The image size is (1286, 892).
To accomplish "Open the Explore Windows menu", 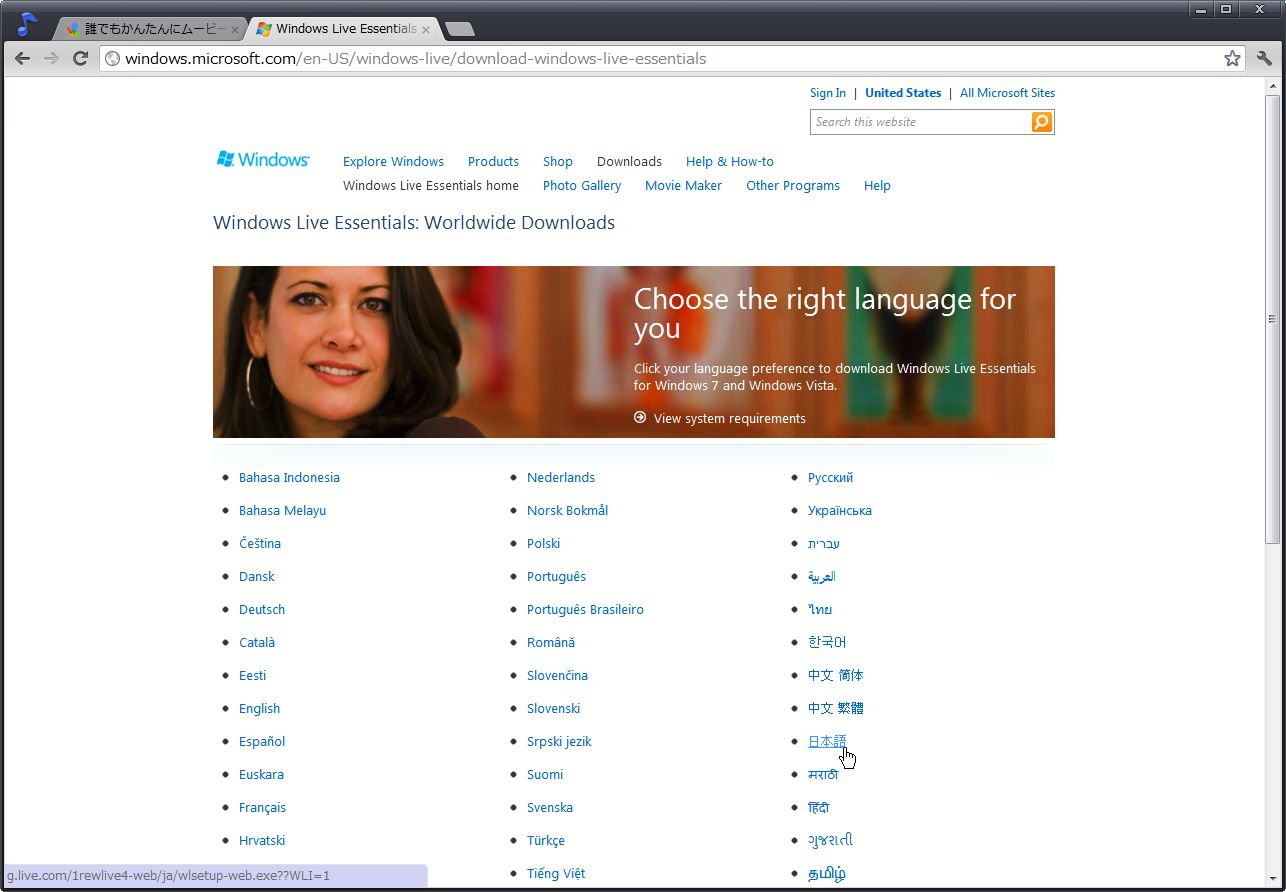I will (x=393, y=161).
